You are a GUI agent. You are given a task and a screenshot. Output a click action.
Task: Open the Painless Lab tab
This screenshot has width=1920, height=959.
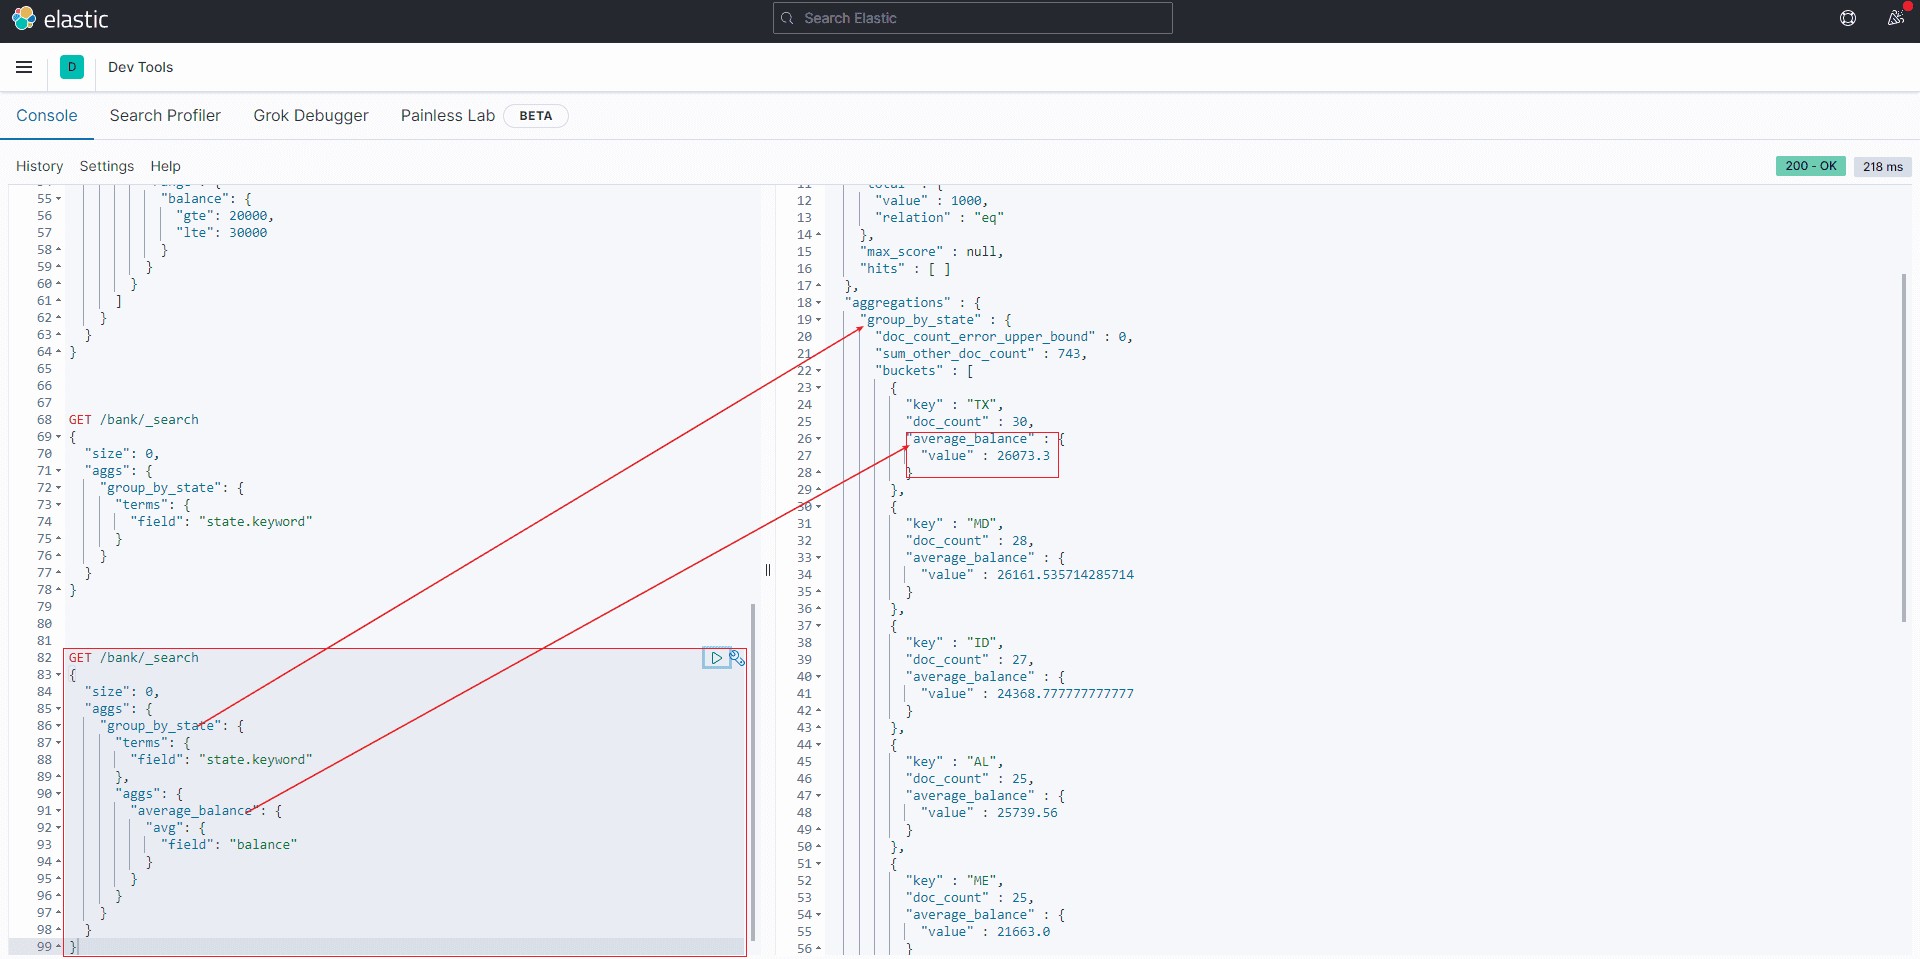[x=447, y=116]
